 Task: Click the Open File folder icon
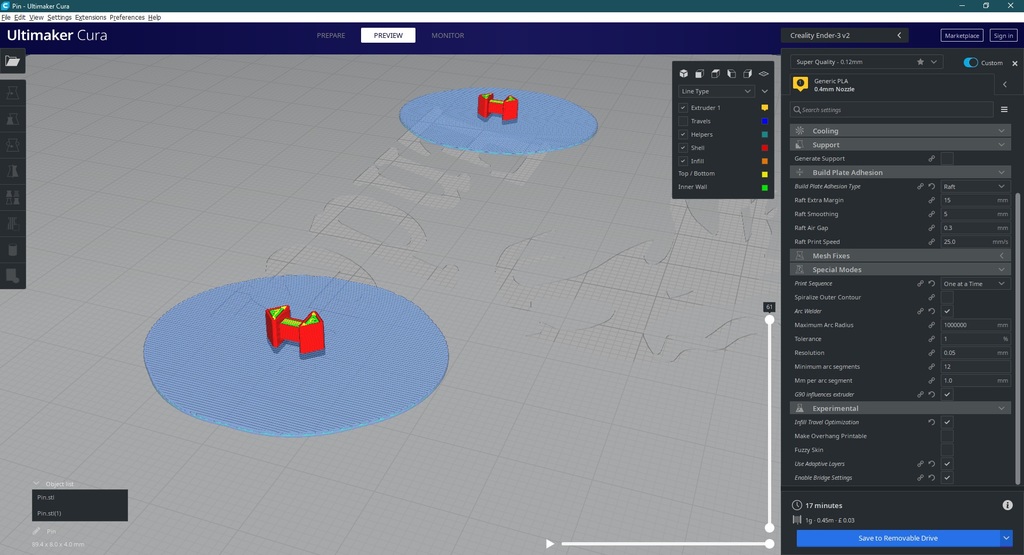click(12, 61)
